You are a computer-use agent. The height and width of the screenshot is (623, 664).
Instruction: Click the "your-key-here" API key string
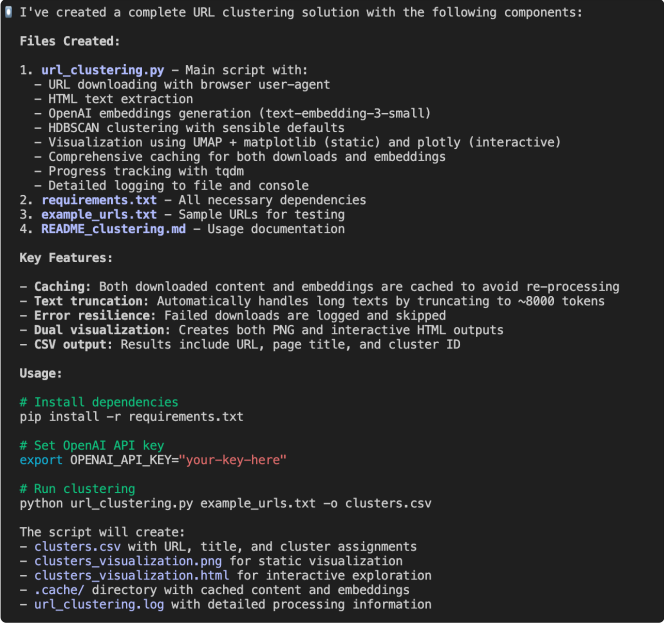click(x=235, y=460)
